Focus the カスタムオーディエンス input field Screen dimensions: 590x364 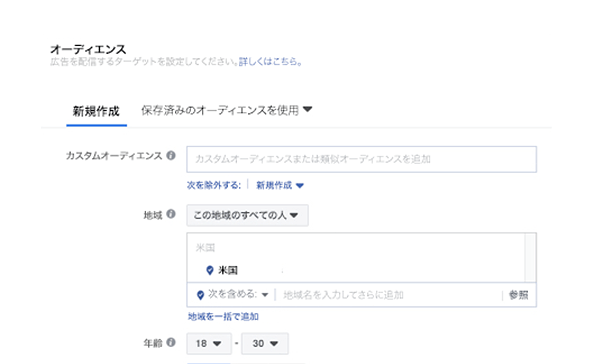click(362, 159)
